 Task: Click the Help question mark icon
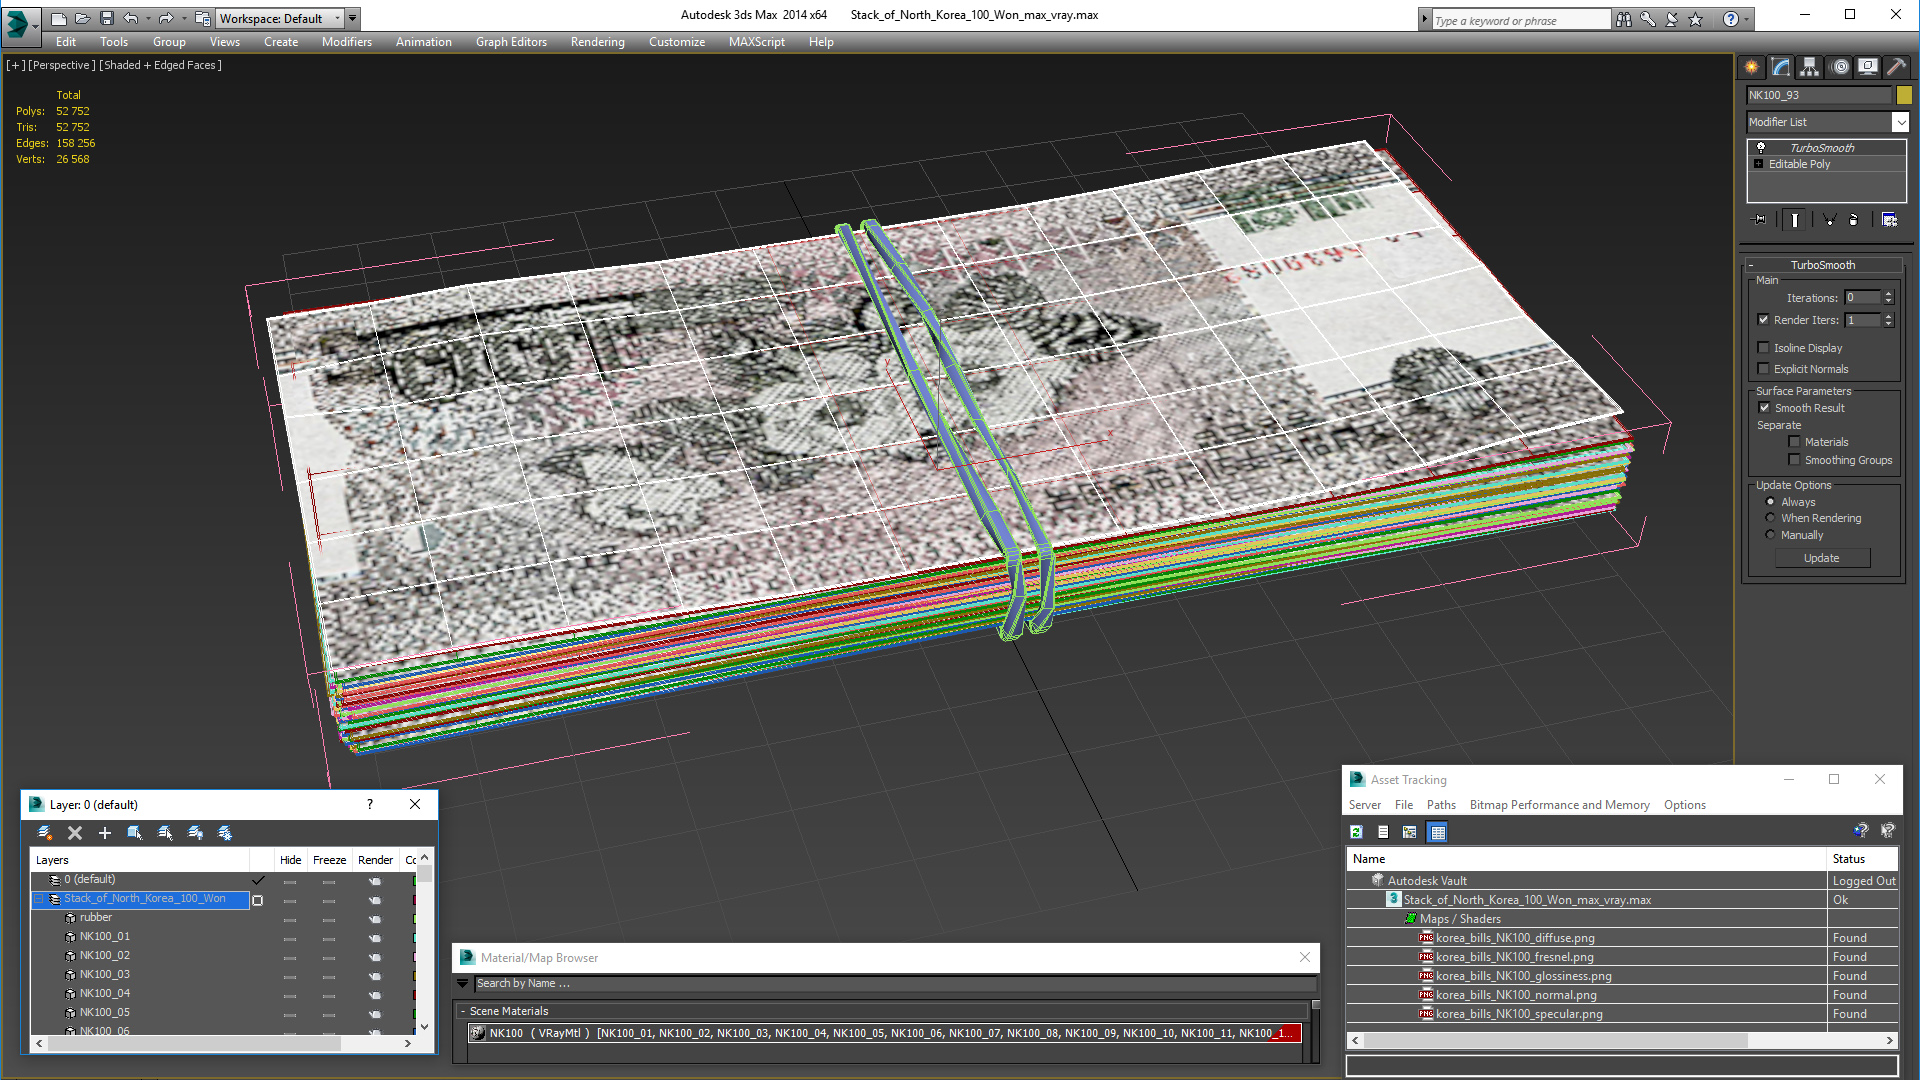tap(1731, 19)
